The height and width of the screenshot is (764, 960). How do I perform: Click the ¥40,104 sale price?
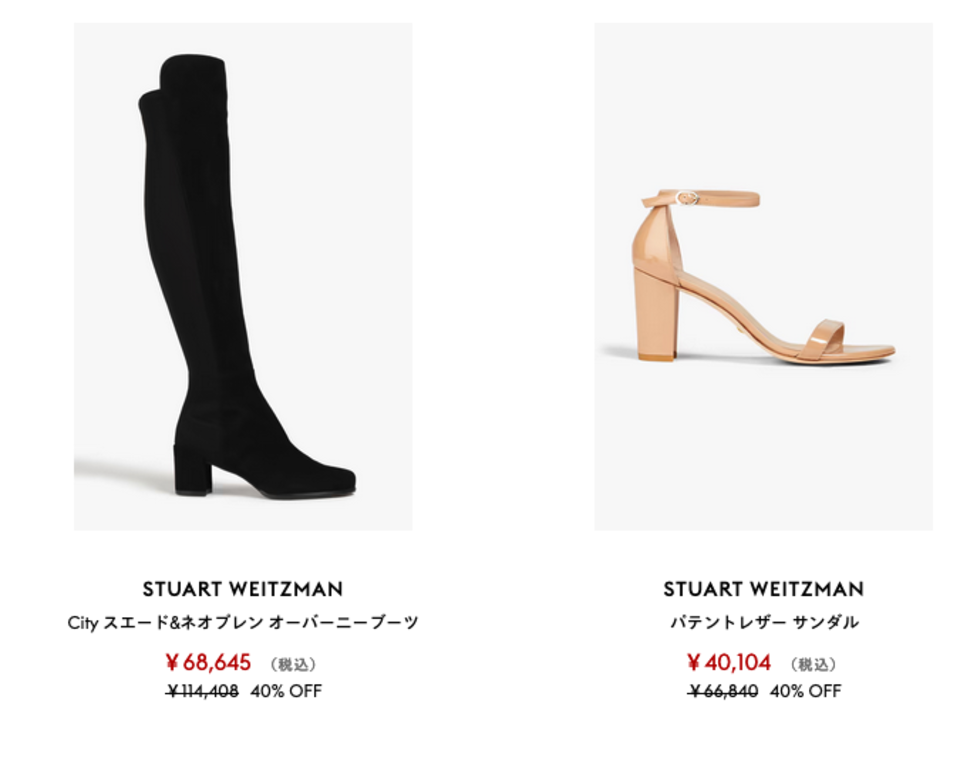(x=729, y=662)
